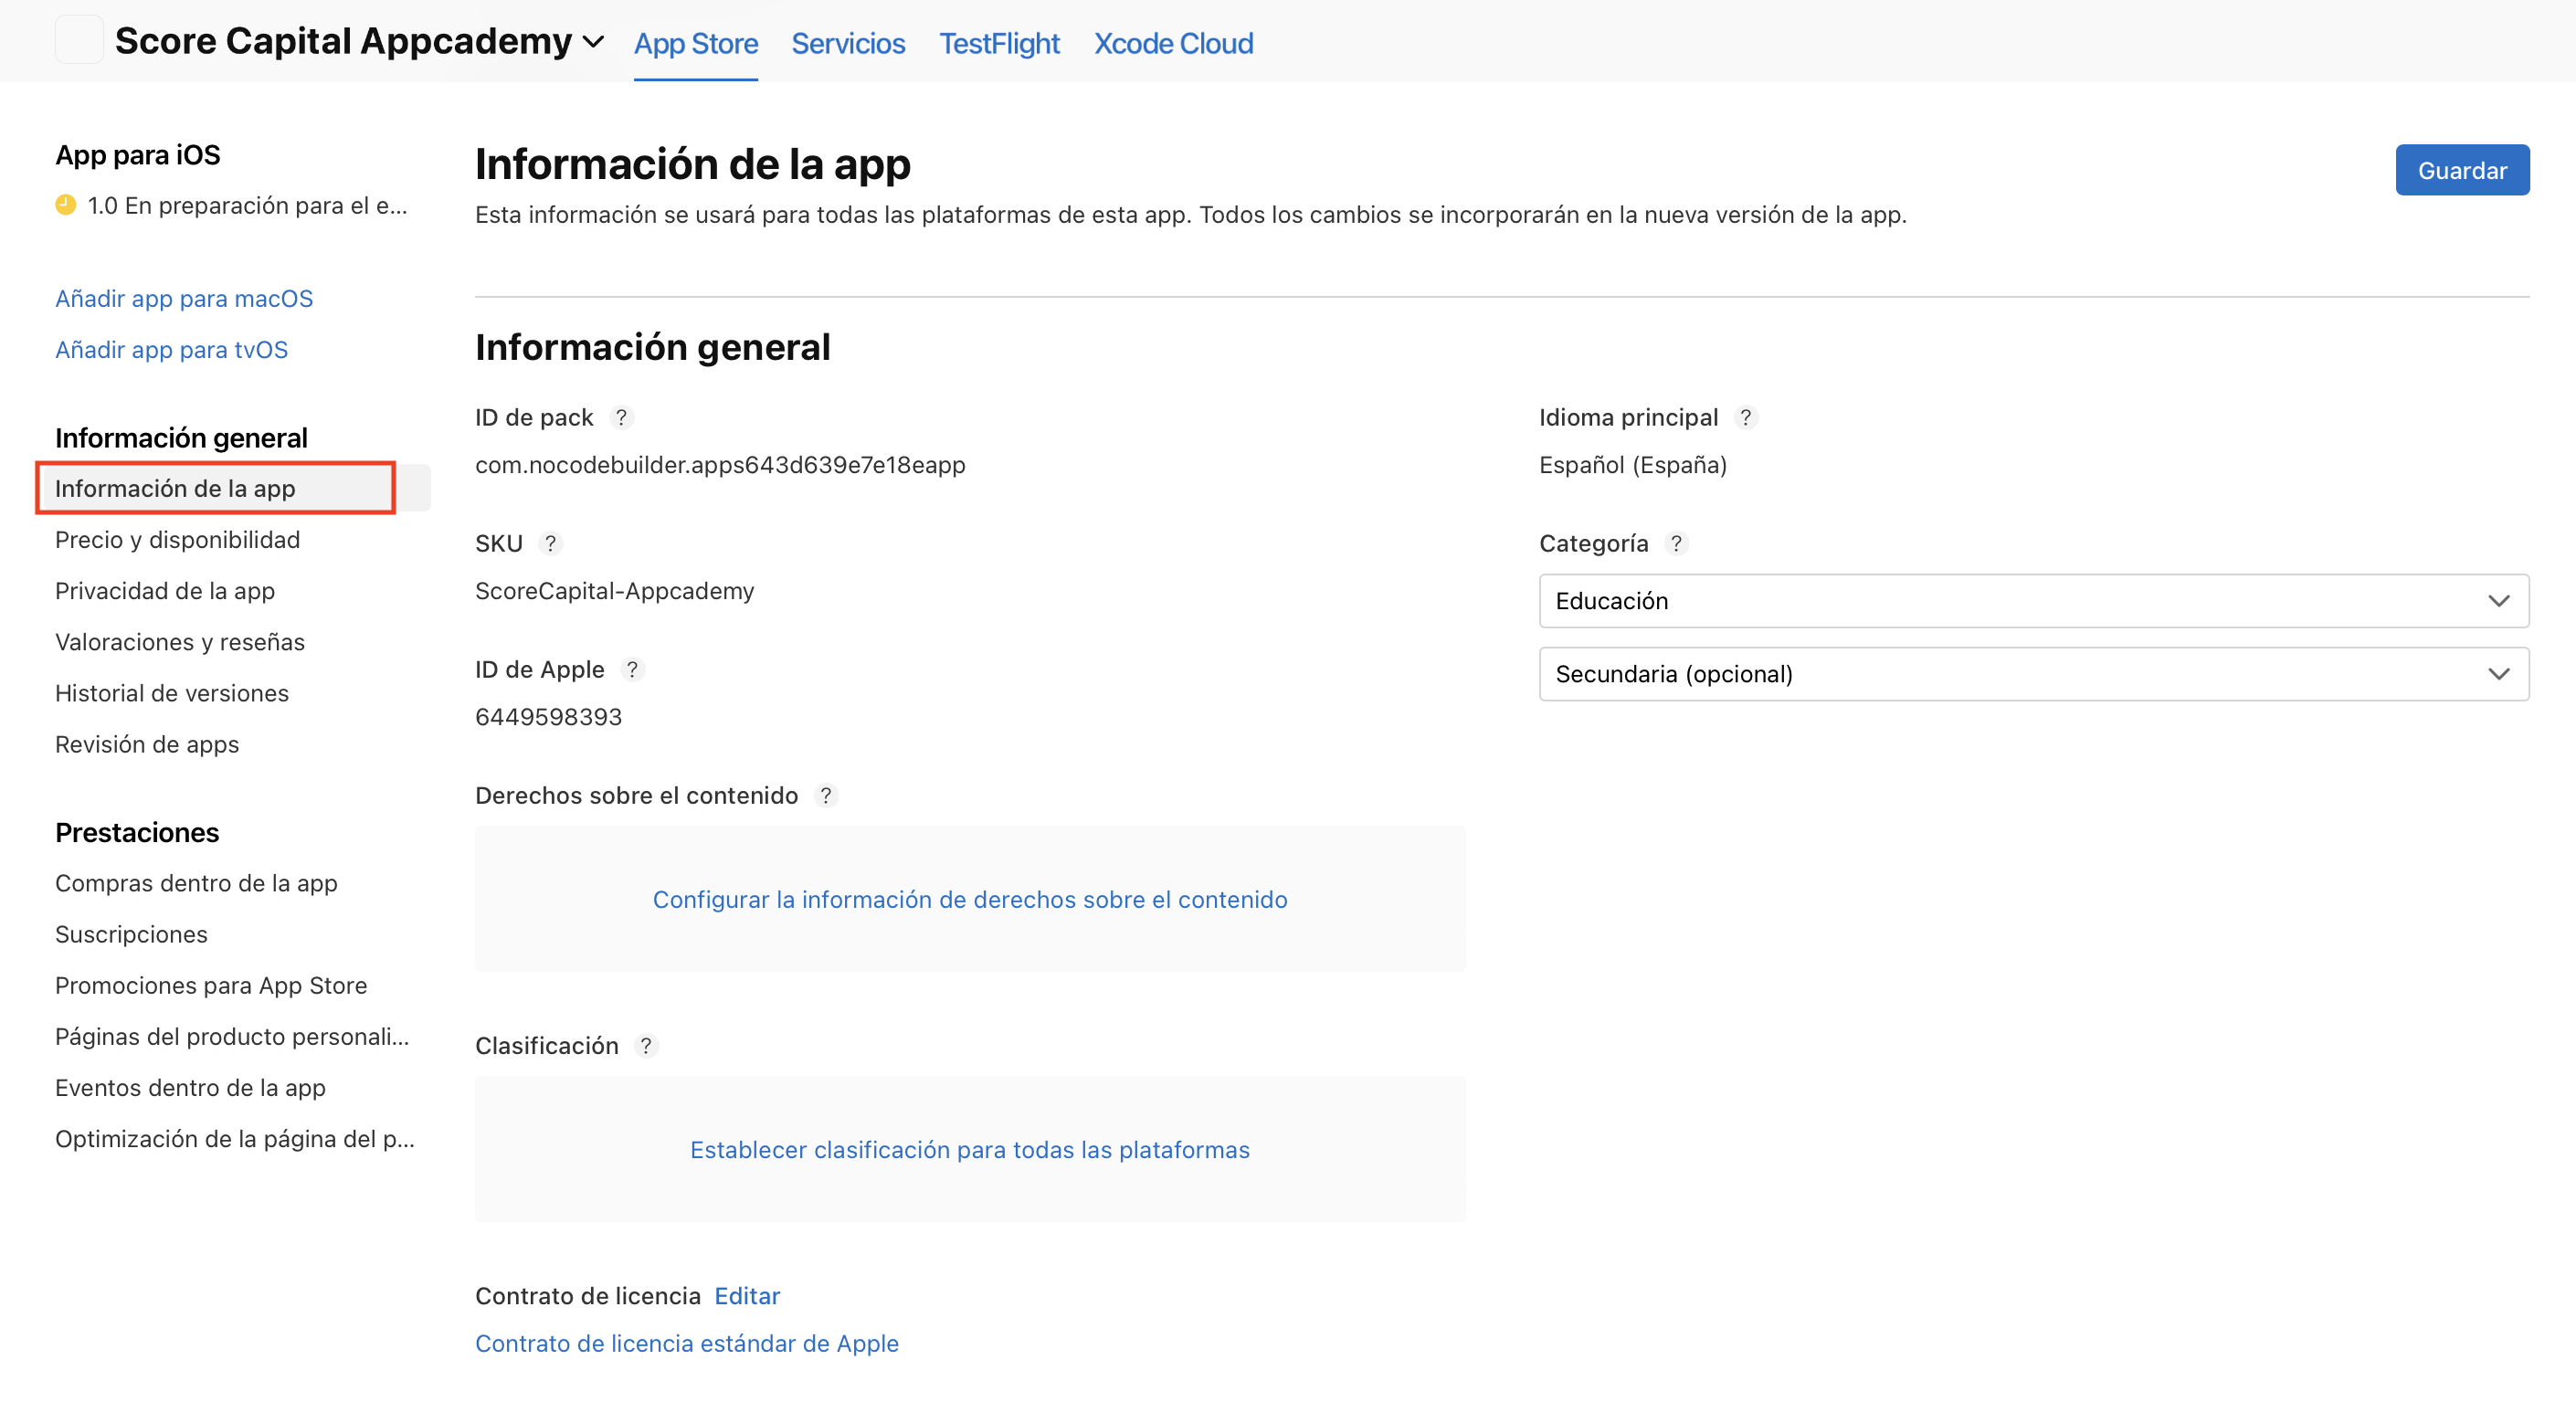Click the App para iOS sidebar heading

(x=137, y=155)
